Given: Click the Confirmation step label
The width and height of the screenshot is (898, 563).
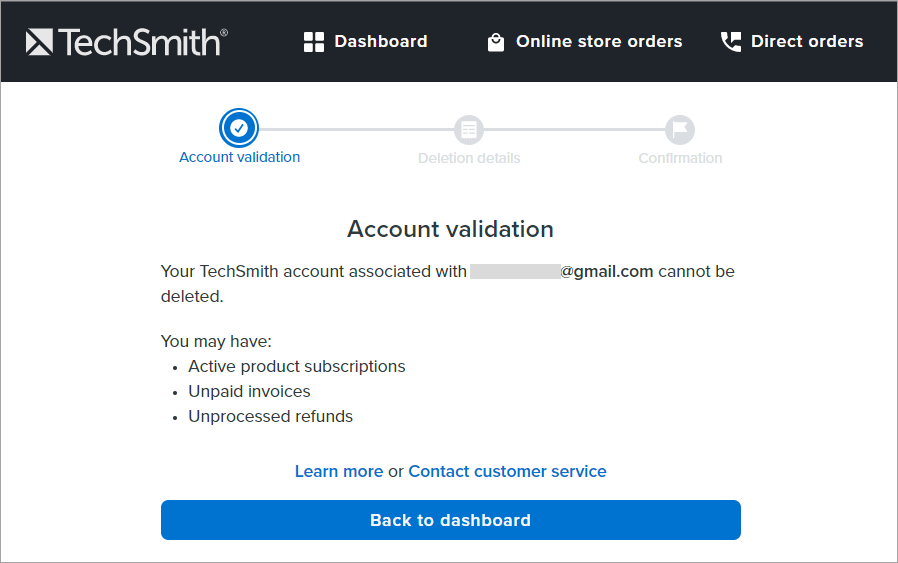Looking at the screenshot, I should click(x=680, y=158).
